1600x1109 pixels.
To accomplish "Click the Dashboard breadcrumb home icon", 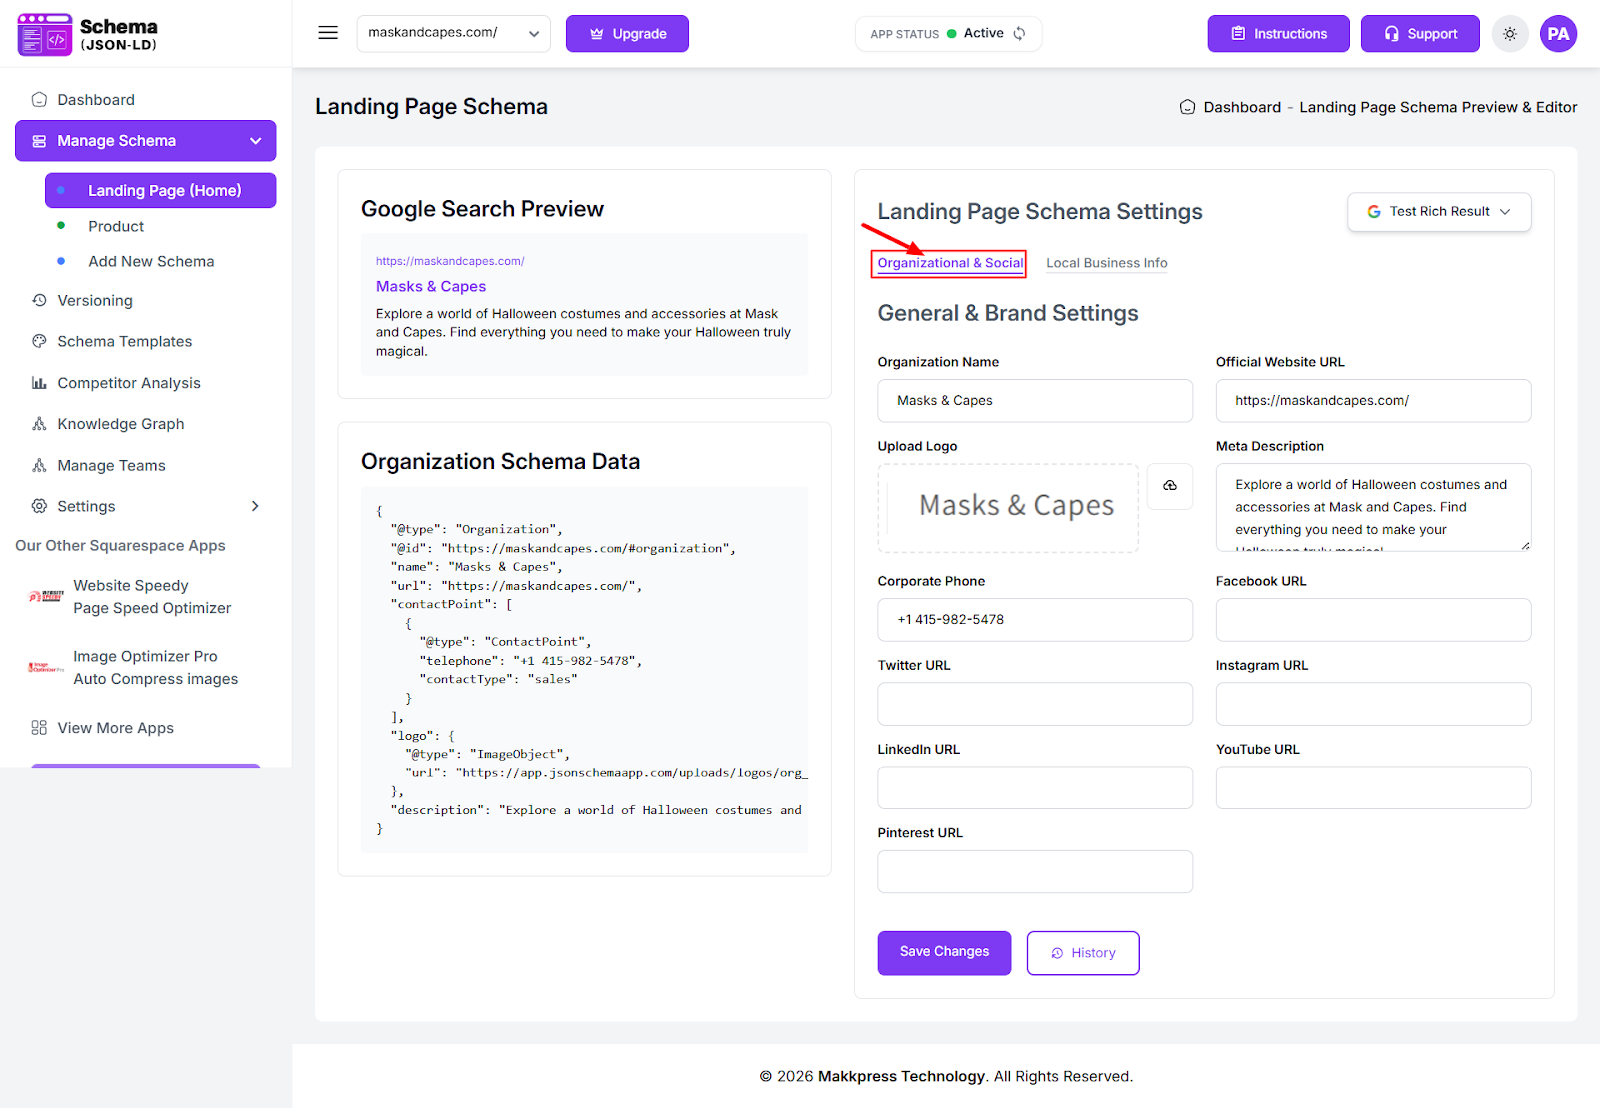I will point(1187,107).
